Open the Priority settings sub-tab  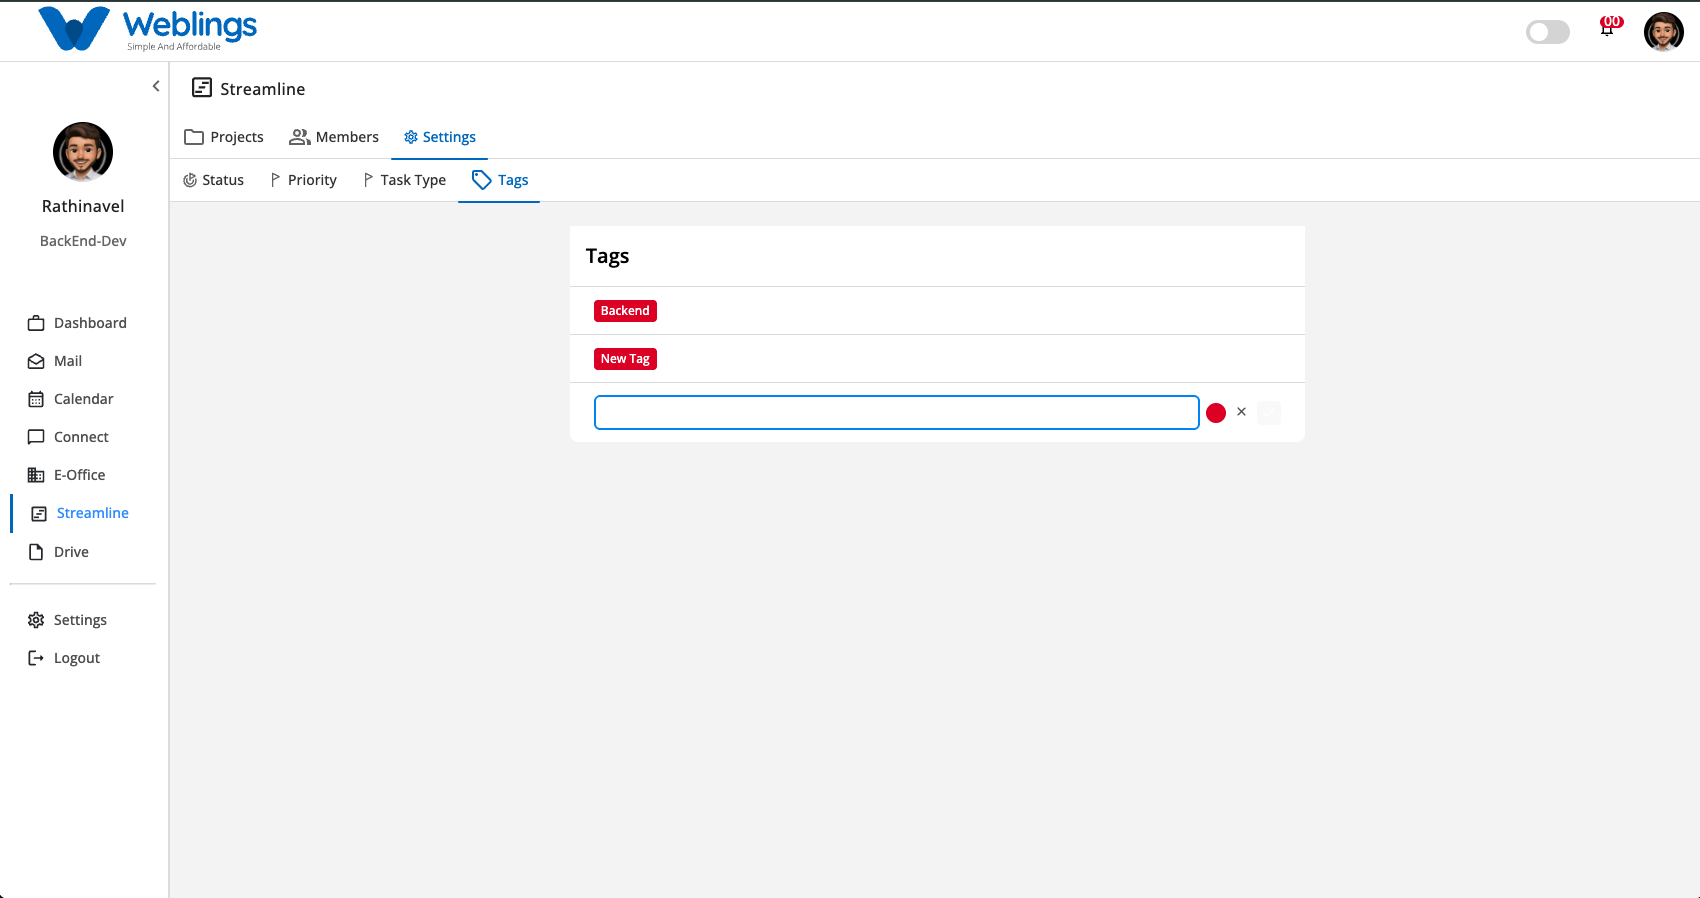[x=303, y=180]
